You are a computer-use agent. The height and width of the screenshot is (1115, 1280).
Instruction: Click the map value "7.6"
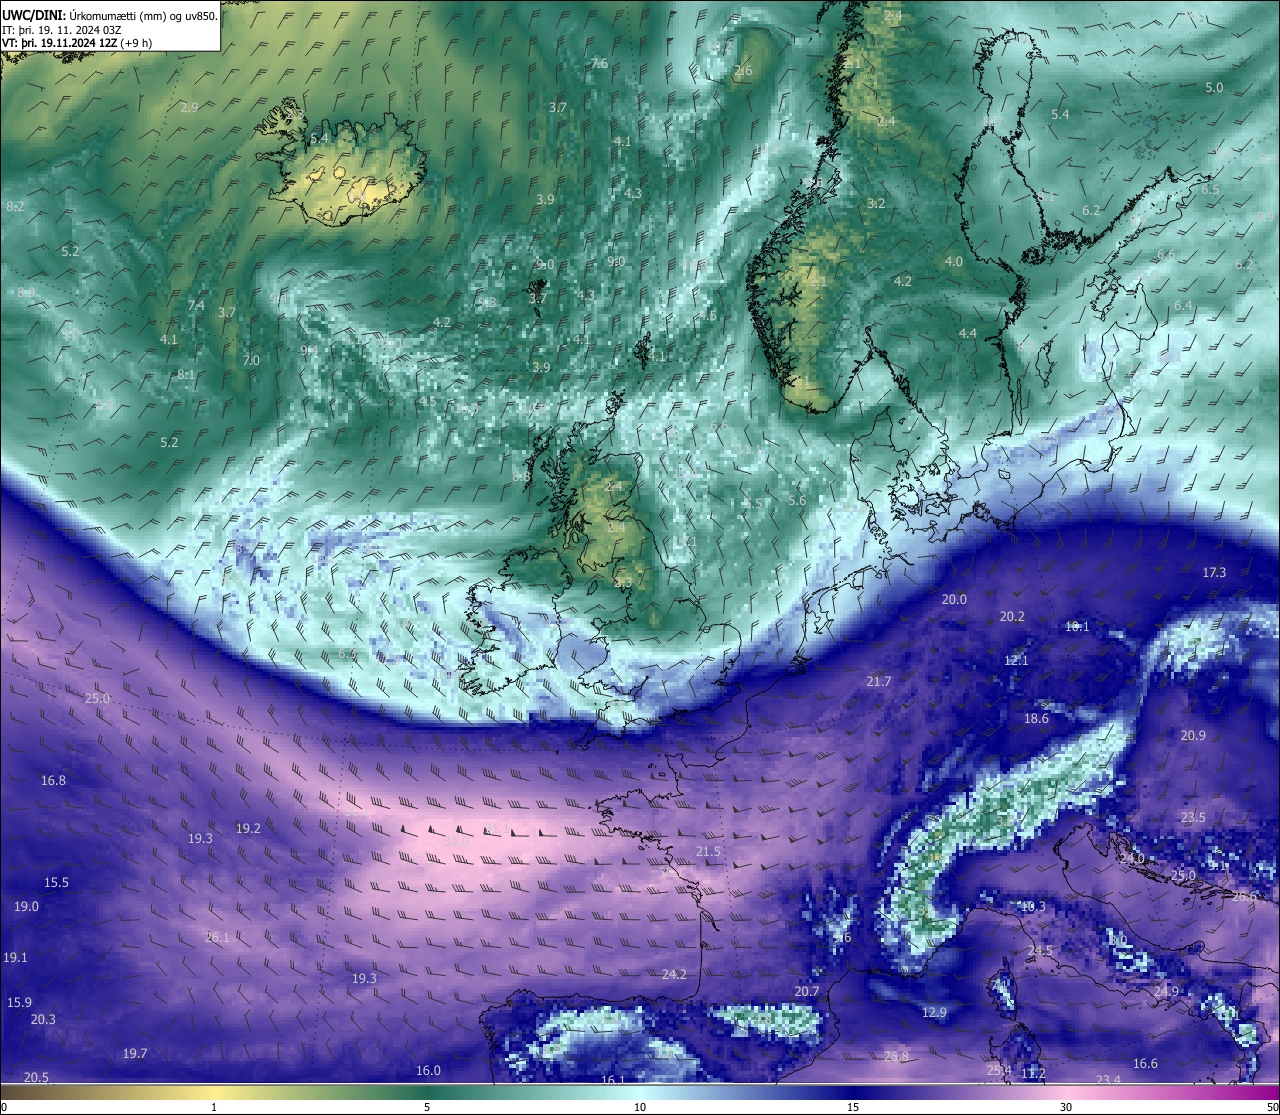coord(599,63)
